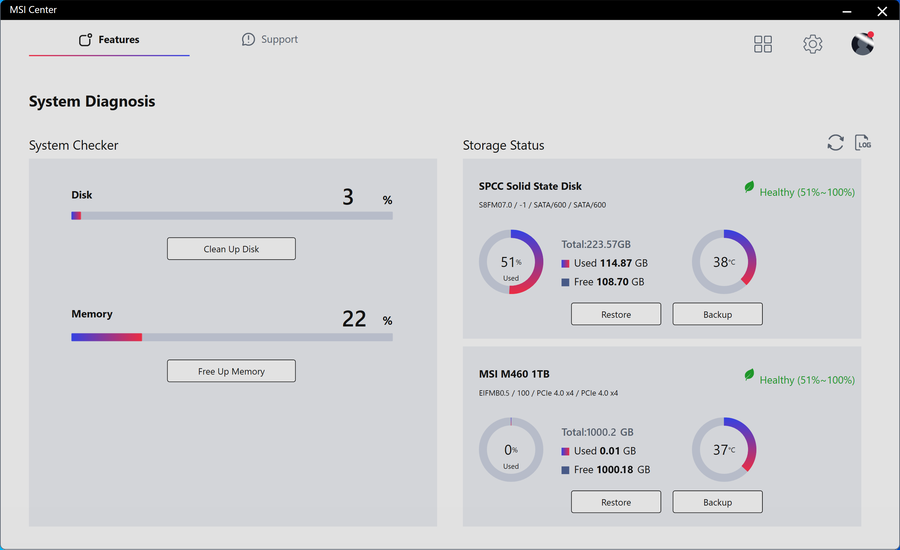Image resolution: width=900 pixels, height=550 pixels.
Task: Switch to the Support tab
Action: click(x=270, y=40)
